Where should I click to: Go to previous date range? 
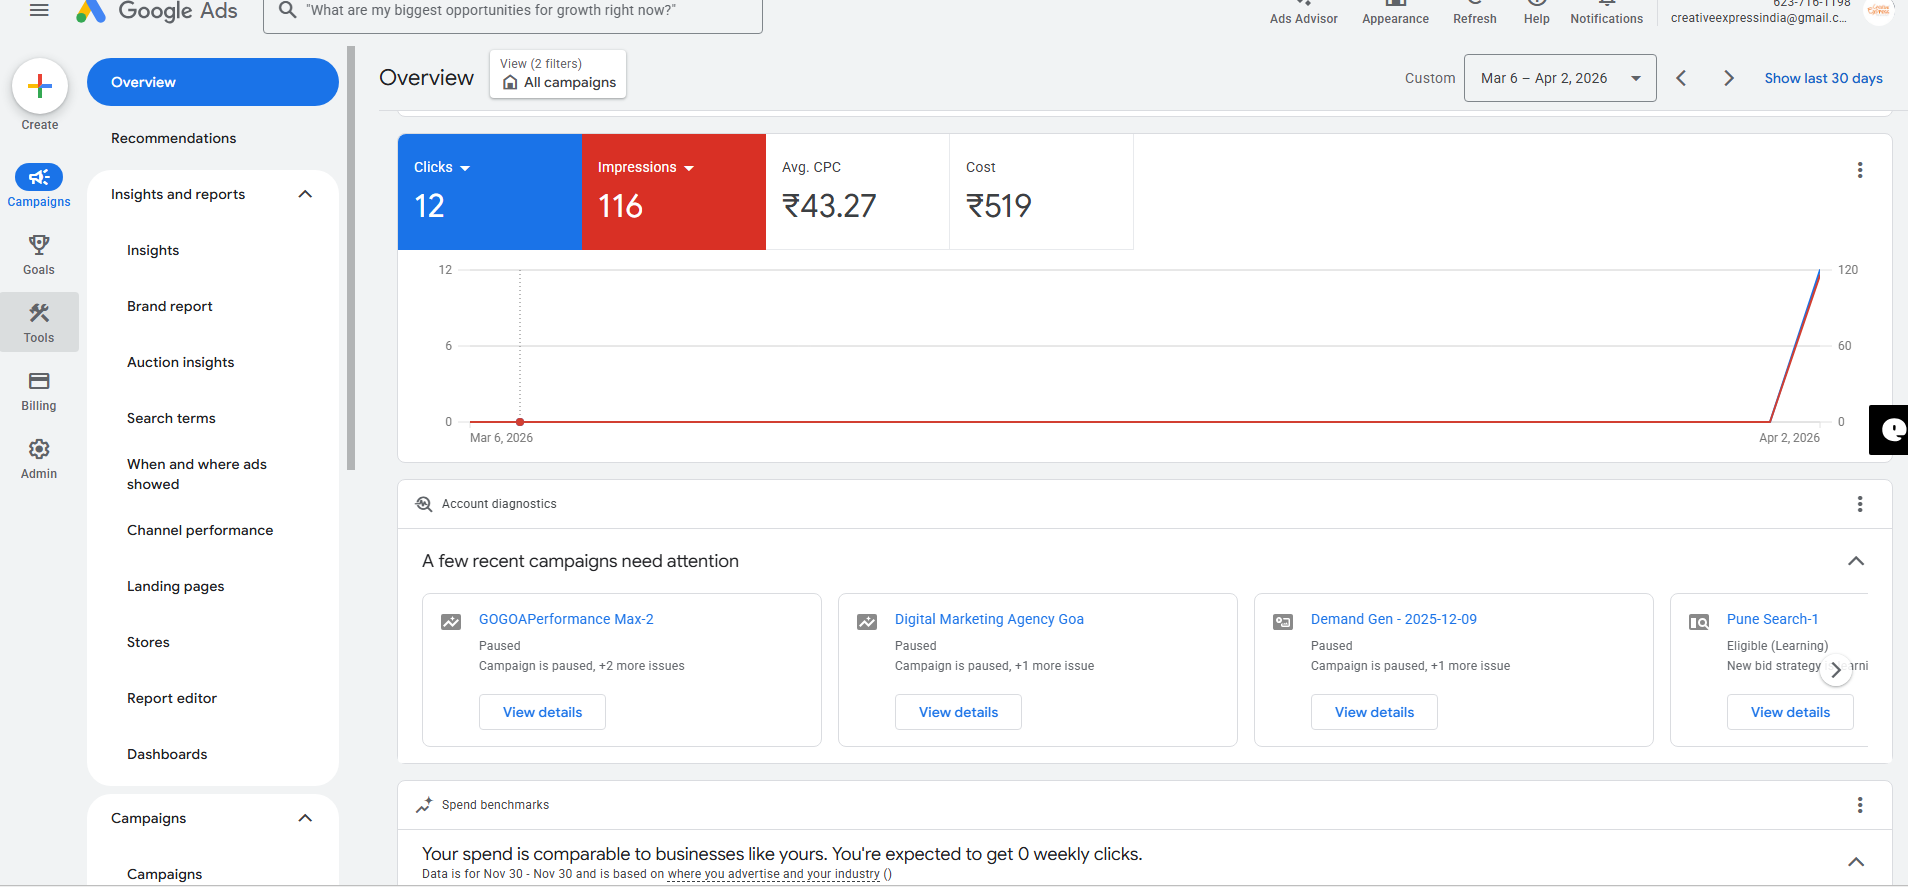point(1681,78)
